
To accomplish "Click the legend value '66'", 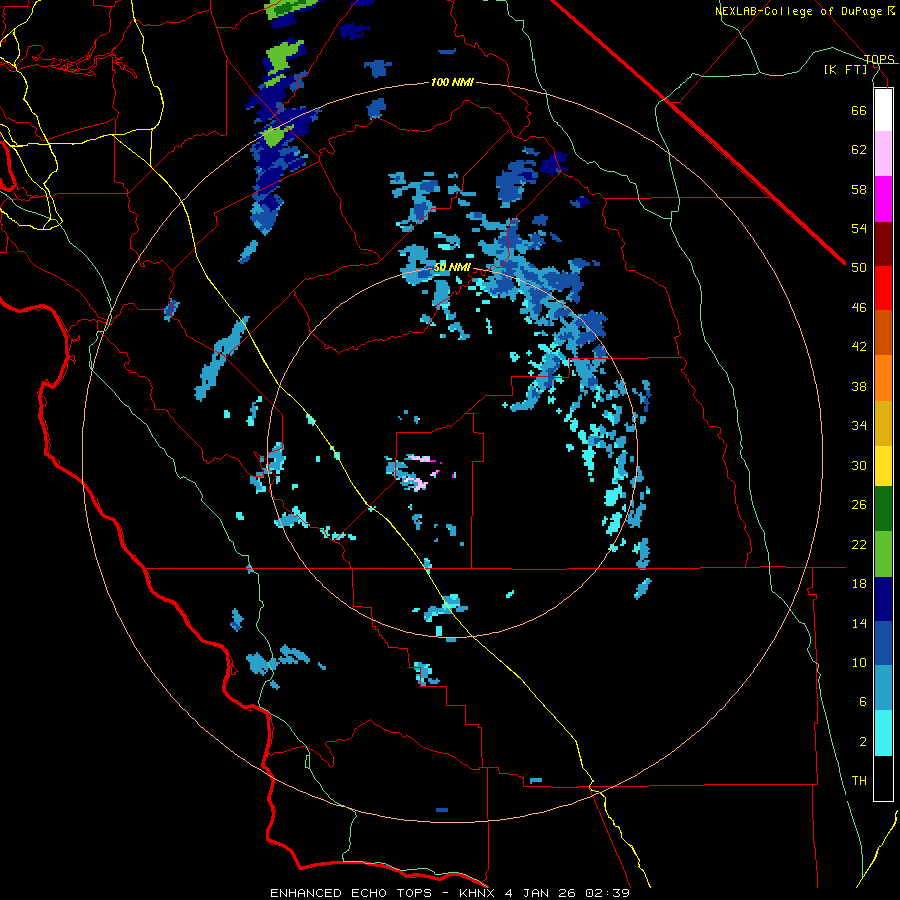I will [x=859, y=110].
